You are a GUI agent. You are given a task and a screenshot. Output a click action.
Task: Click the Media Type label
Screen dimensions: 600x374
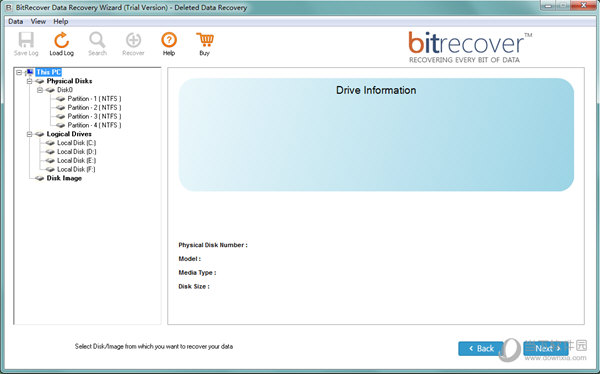coord(197,273)
